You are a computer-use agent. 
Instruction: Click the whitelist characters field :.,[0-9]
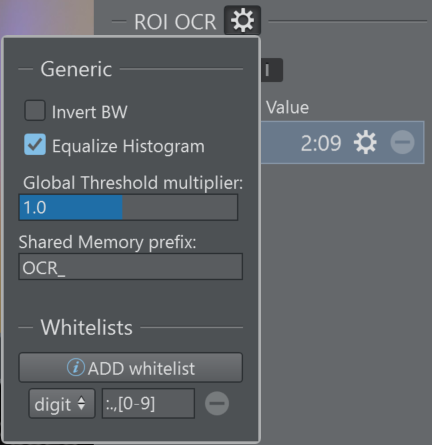[148, 404]
